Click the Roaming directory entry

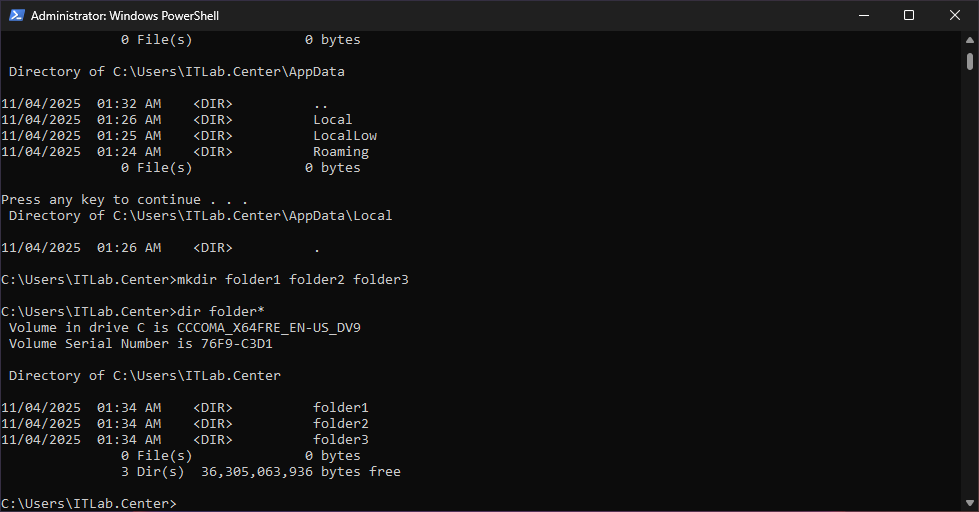tap(340, 152)
